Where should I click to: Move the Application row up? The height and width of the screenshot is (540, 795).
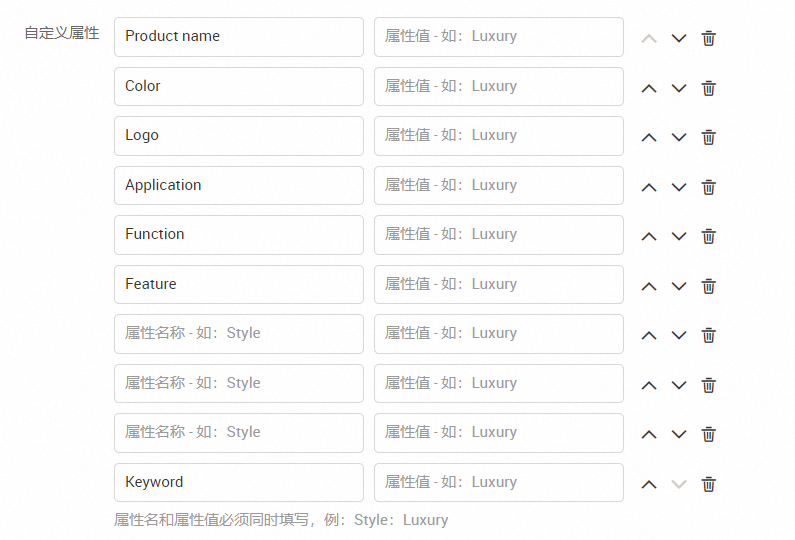coord(649,187)
